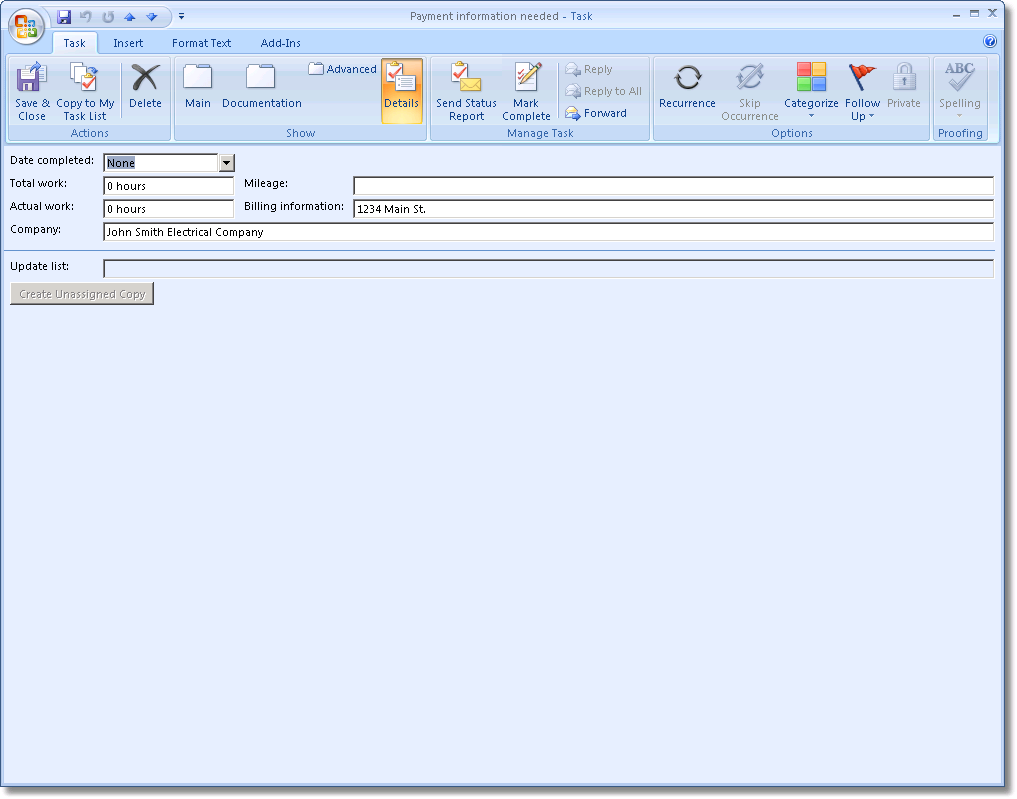The width and height of the screenshot is (1017, 799).
Task: Click the Advanced button in Show group
Action: (x=343, y=69)
